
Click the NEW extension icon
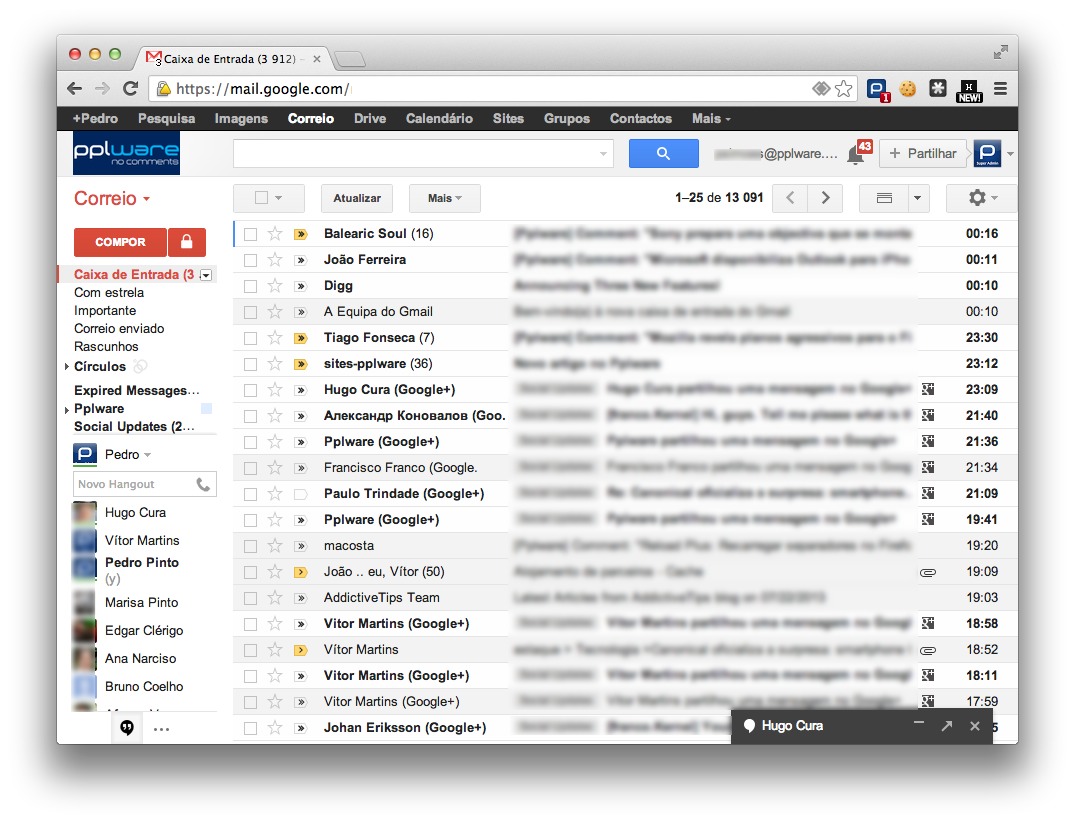point(969,91)
